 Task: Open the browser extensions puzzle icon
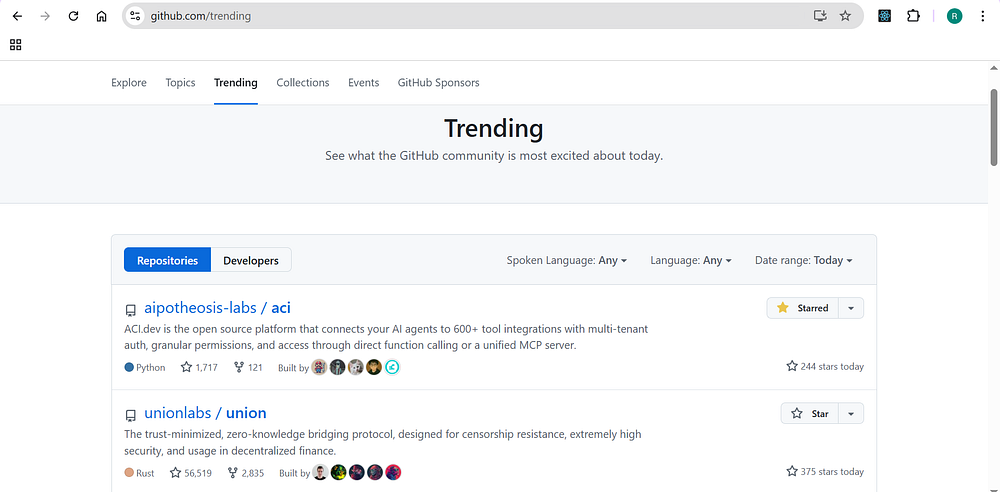pos(913,16)
